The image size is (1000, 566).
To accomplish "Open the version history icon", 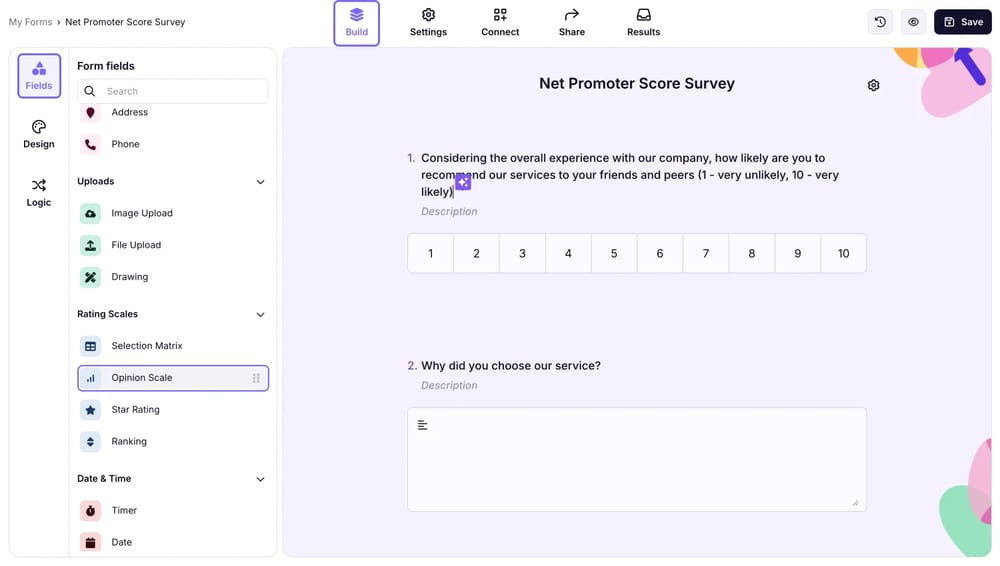I will pyautogui.click(x=880, y=22).
